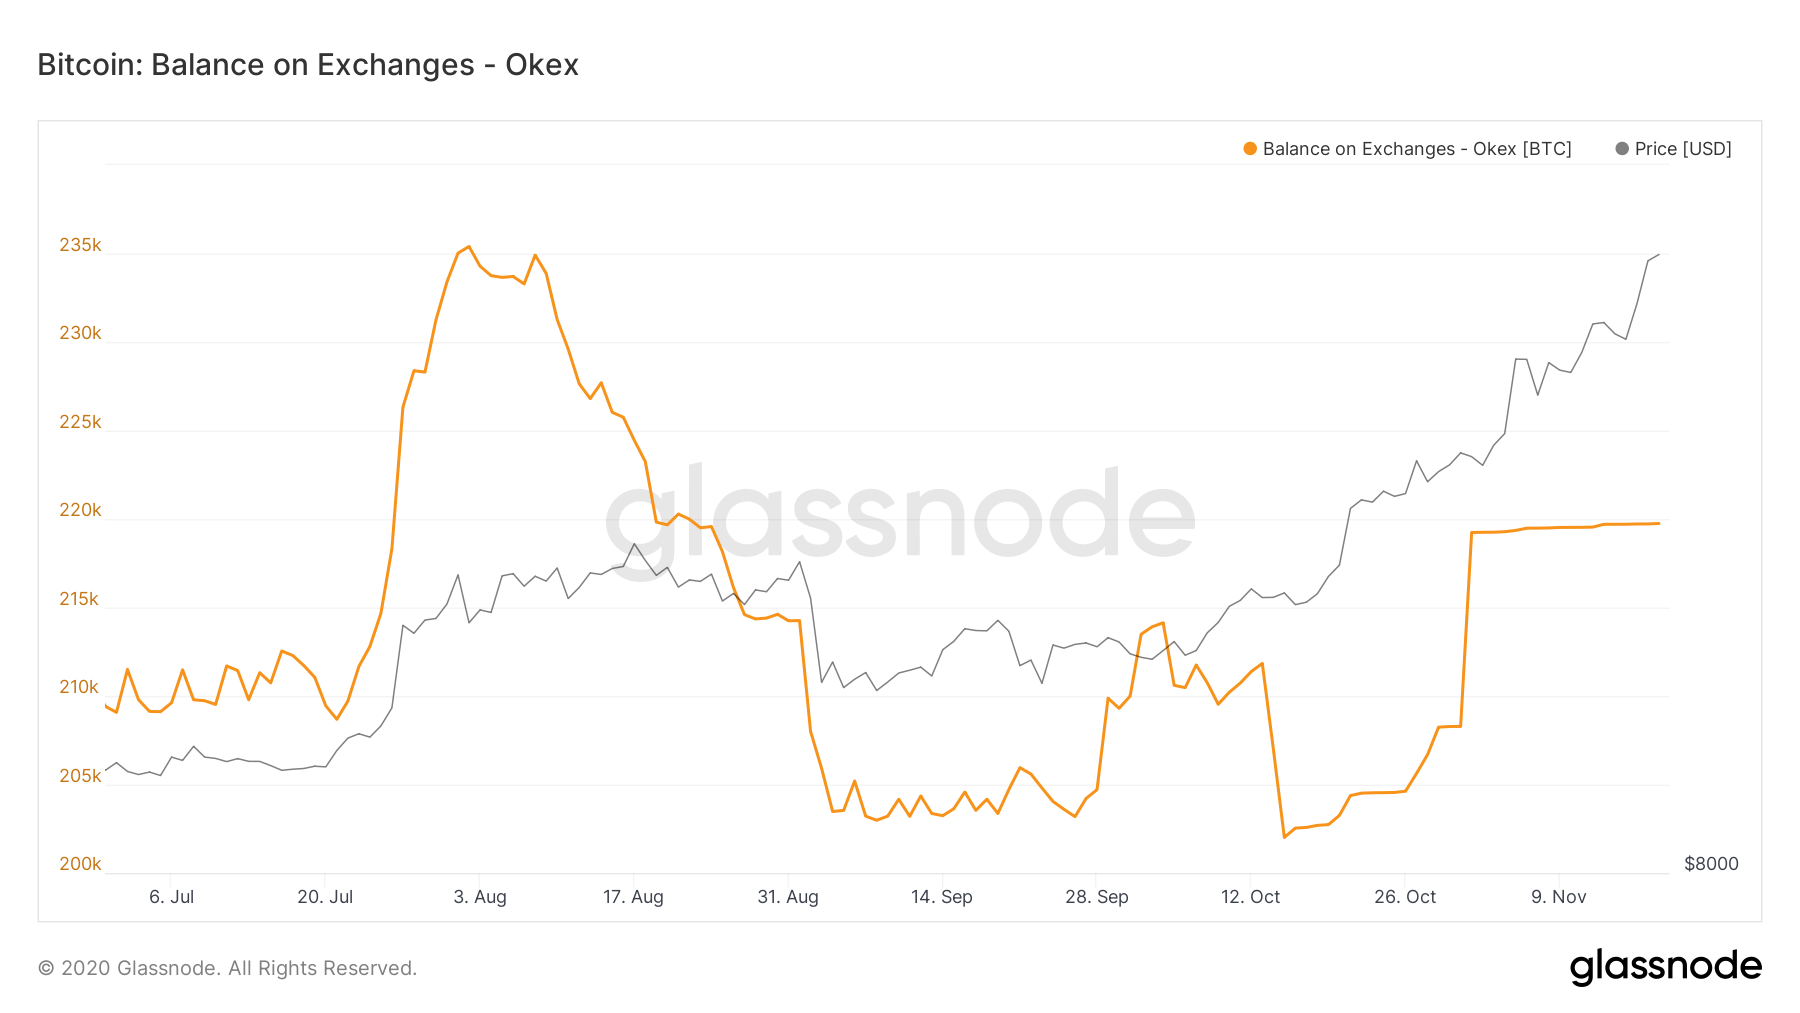The image size is (1800, 1013).
Task: Click the 200k y-axis label
Action: tap(80, 864)
